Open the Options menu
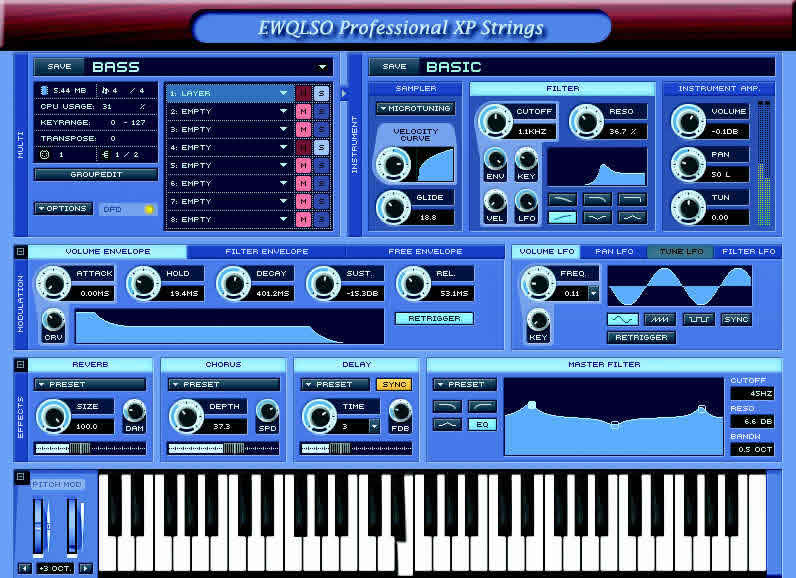 63,209
